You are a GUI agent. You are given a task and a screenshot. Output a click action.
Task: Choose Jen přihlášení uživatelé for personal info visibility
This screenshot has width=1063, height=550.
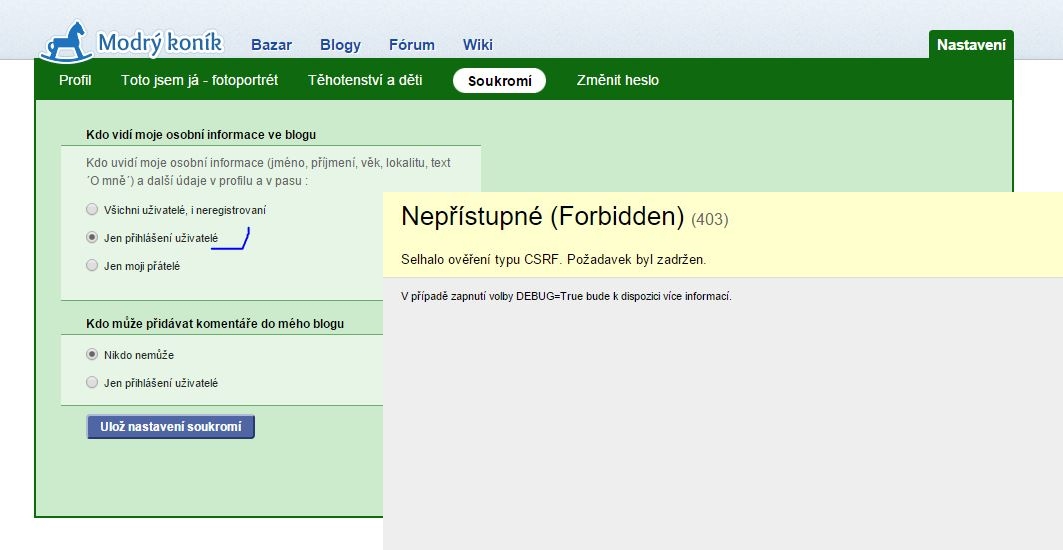point(92,238)
